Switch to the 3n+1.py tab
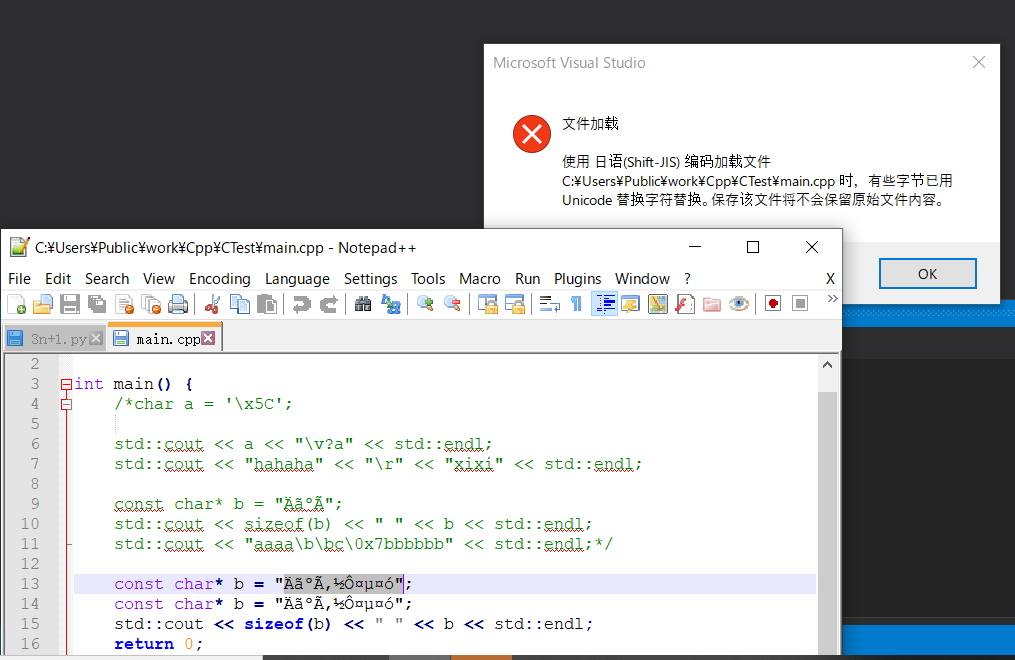 (x=57, y=339)
